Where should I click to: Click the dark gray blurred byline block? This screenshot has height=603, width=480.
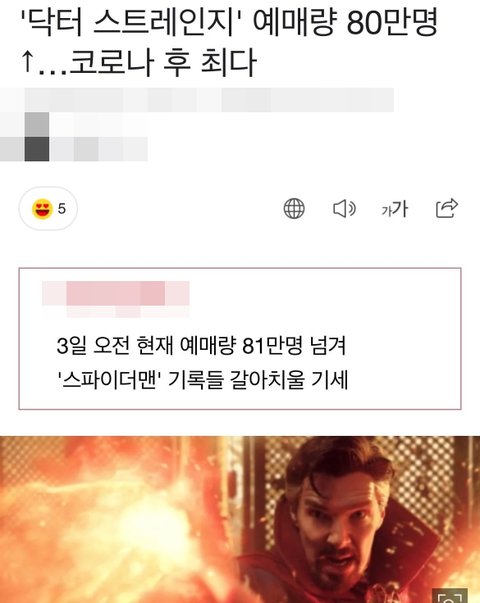[37, 148]
